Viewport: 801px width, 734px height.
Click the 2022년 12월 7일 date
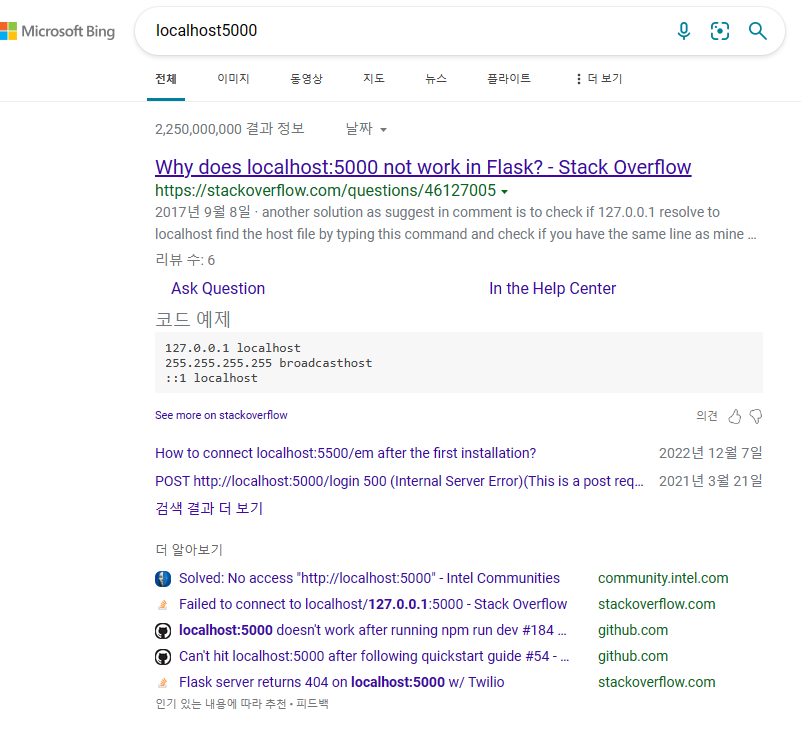coord(711,453)
